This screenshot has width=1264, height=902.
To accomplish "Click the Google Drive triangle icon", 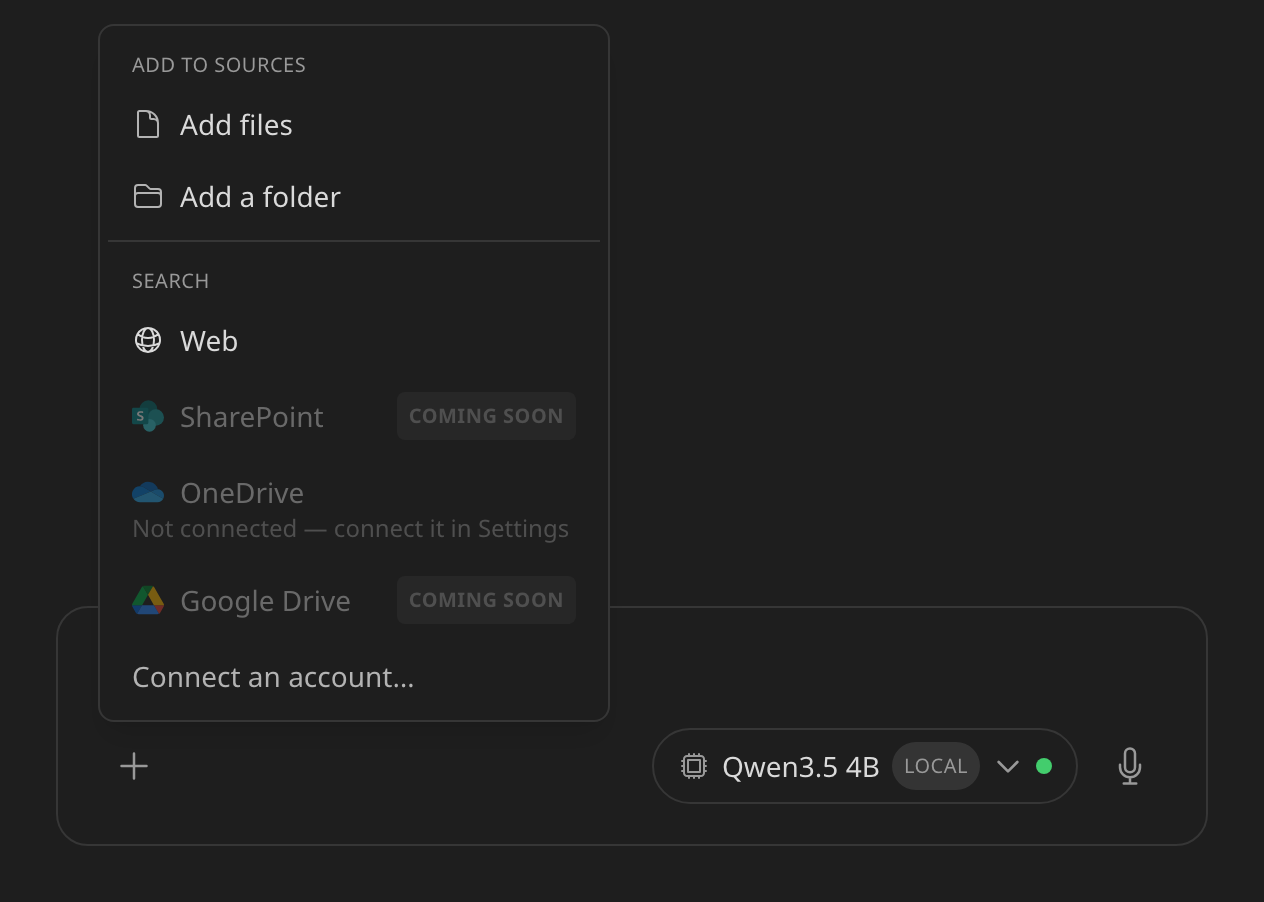I will coord(148,600).
